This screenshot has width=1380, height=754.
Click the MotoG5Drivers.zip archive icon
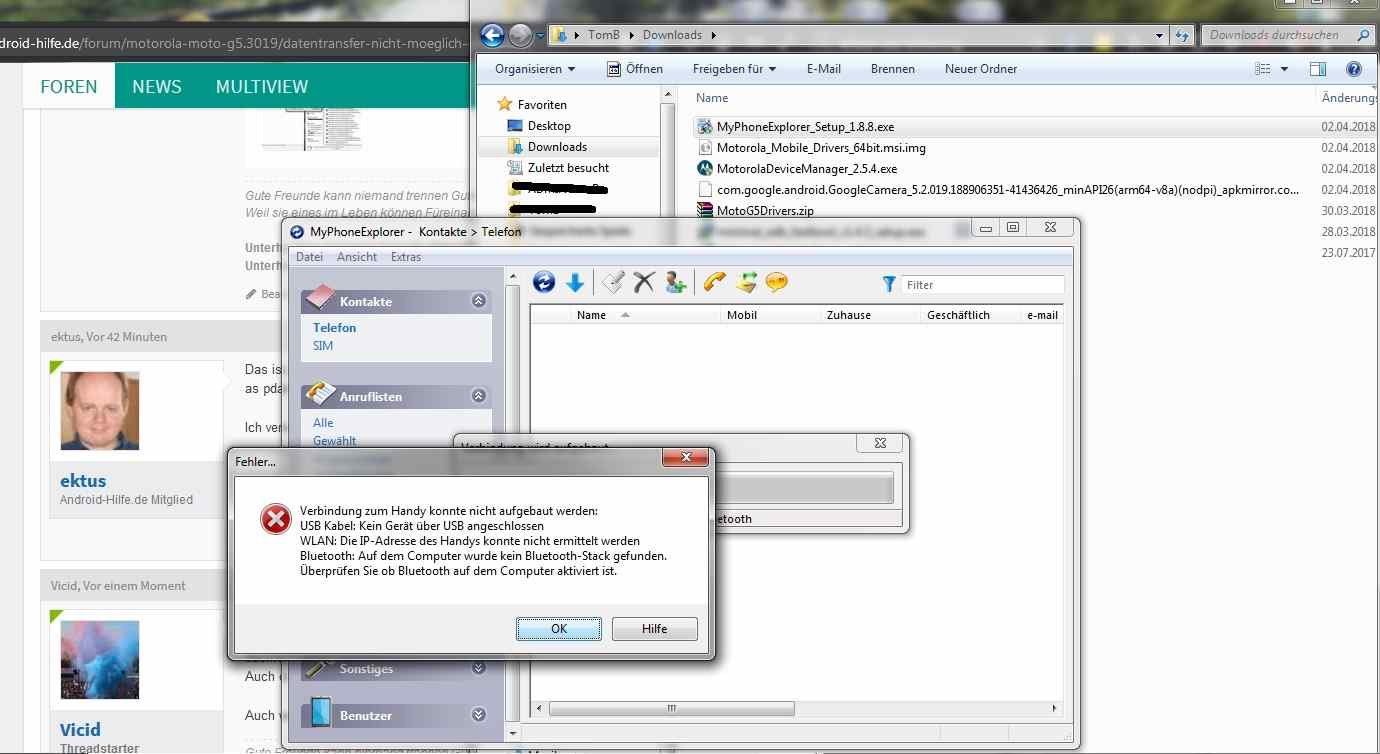[x=705, y=210]
